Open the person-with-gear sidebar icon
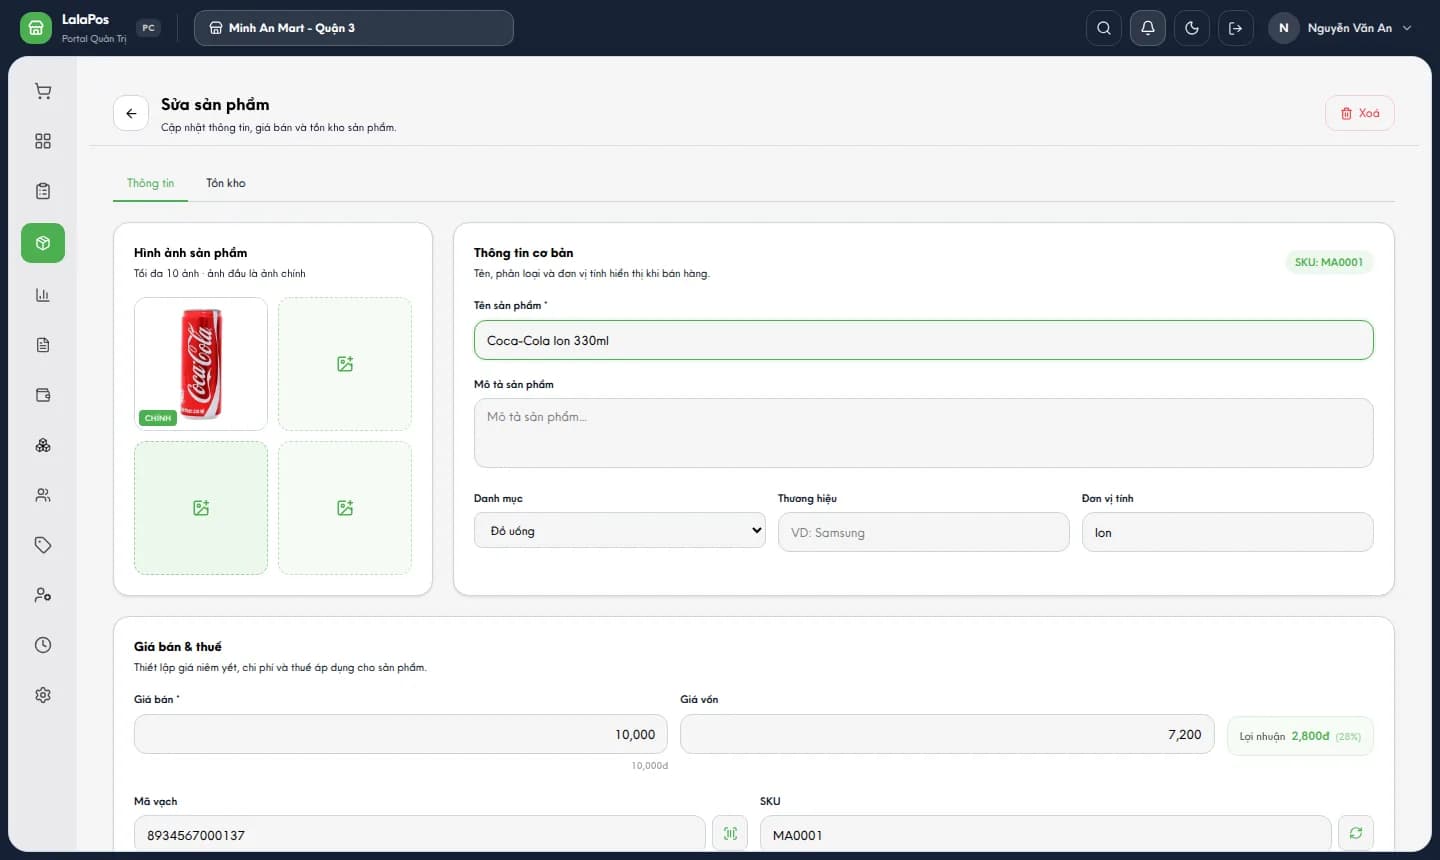 (x=43, y=595)
